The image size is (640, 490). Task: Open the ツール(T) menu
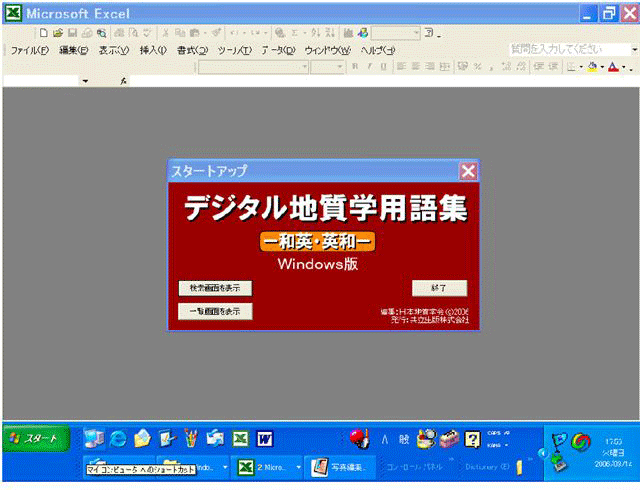235,50
